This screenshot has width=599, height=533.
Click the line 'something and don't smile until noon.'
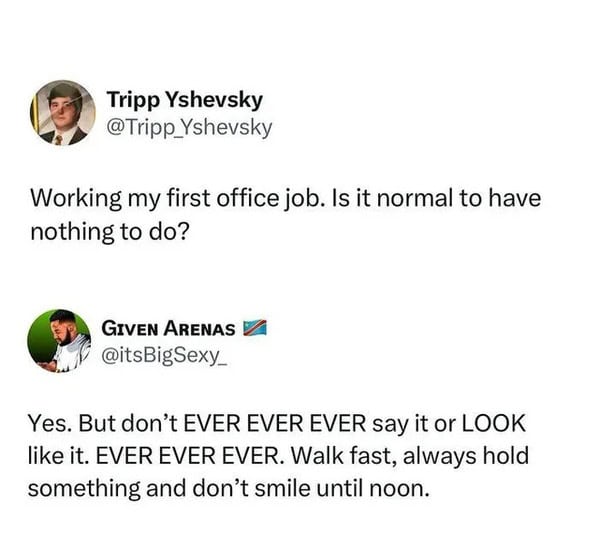pos(229,488)
